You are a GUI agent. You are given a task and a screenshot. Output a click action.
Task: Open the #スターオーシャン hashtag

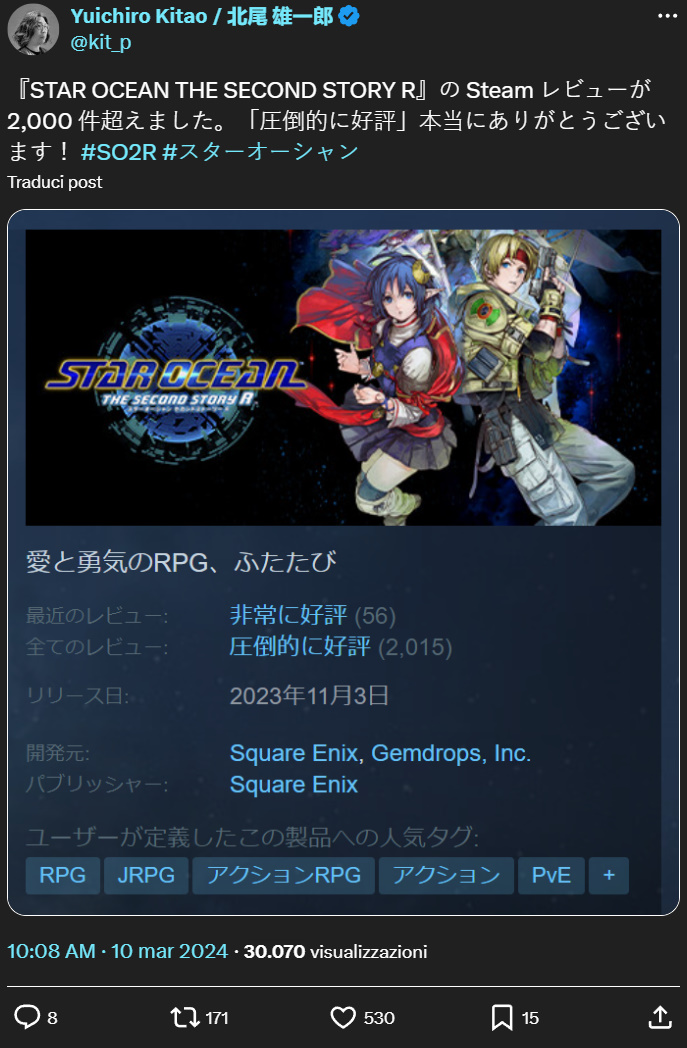tap(261, 152)
